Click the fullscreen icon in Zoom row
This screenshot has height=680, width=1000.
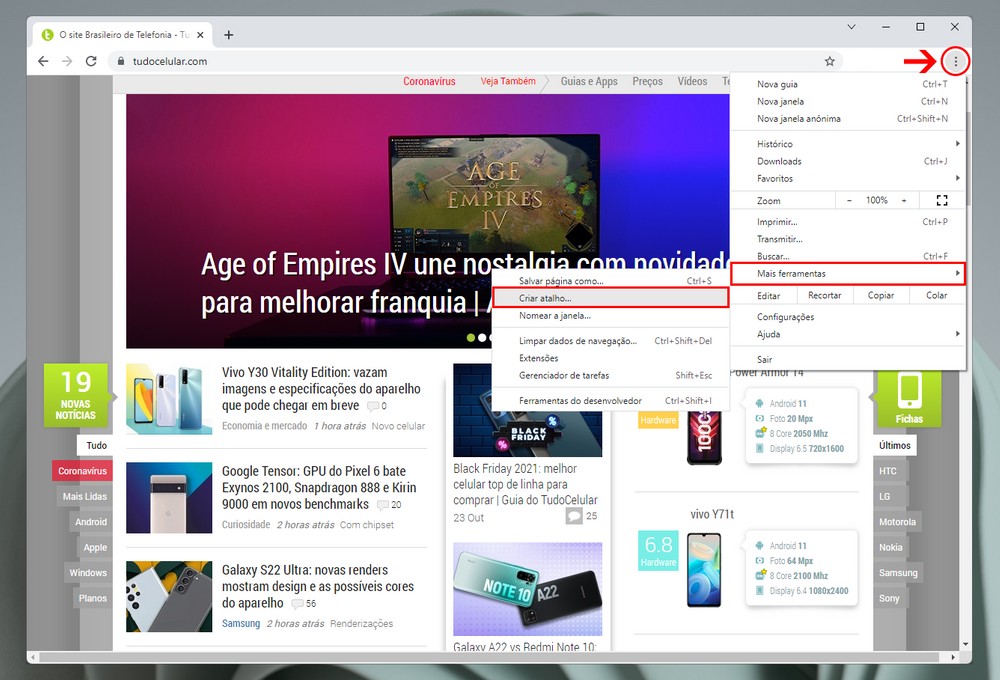941,200
